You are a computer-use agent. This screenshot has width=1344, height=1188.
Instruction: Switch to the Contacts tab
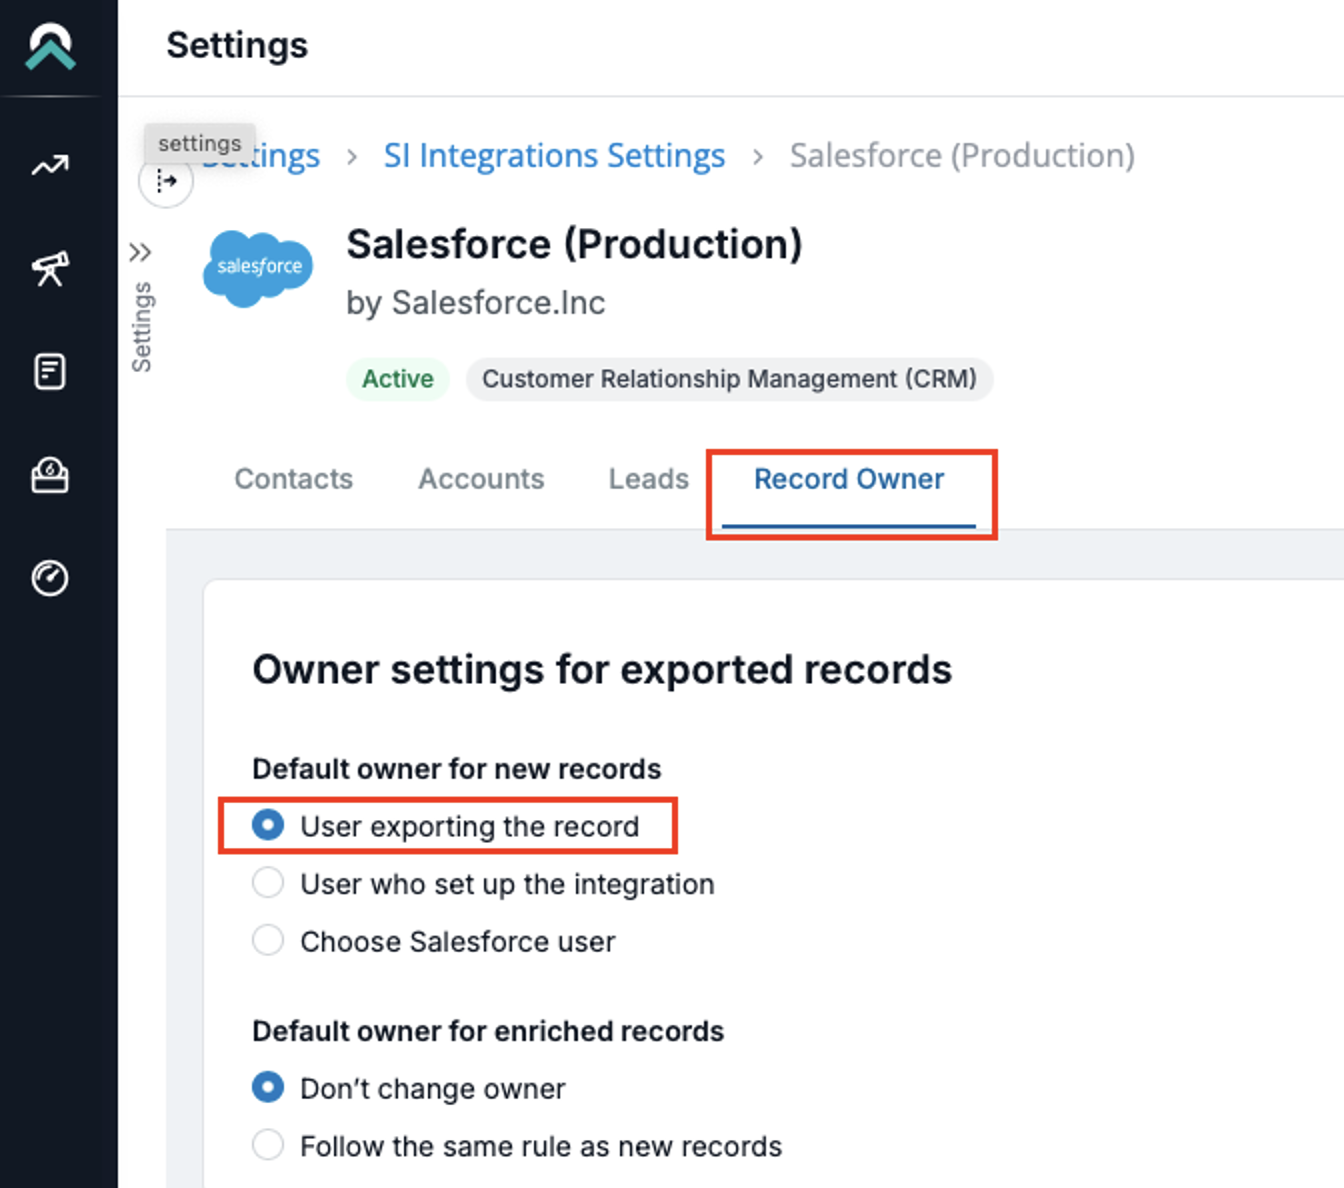click(294, 479)
